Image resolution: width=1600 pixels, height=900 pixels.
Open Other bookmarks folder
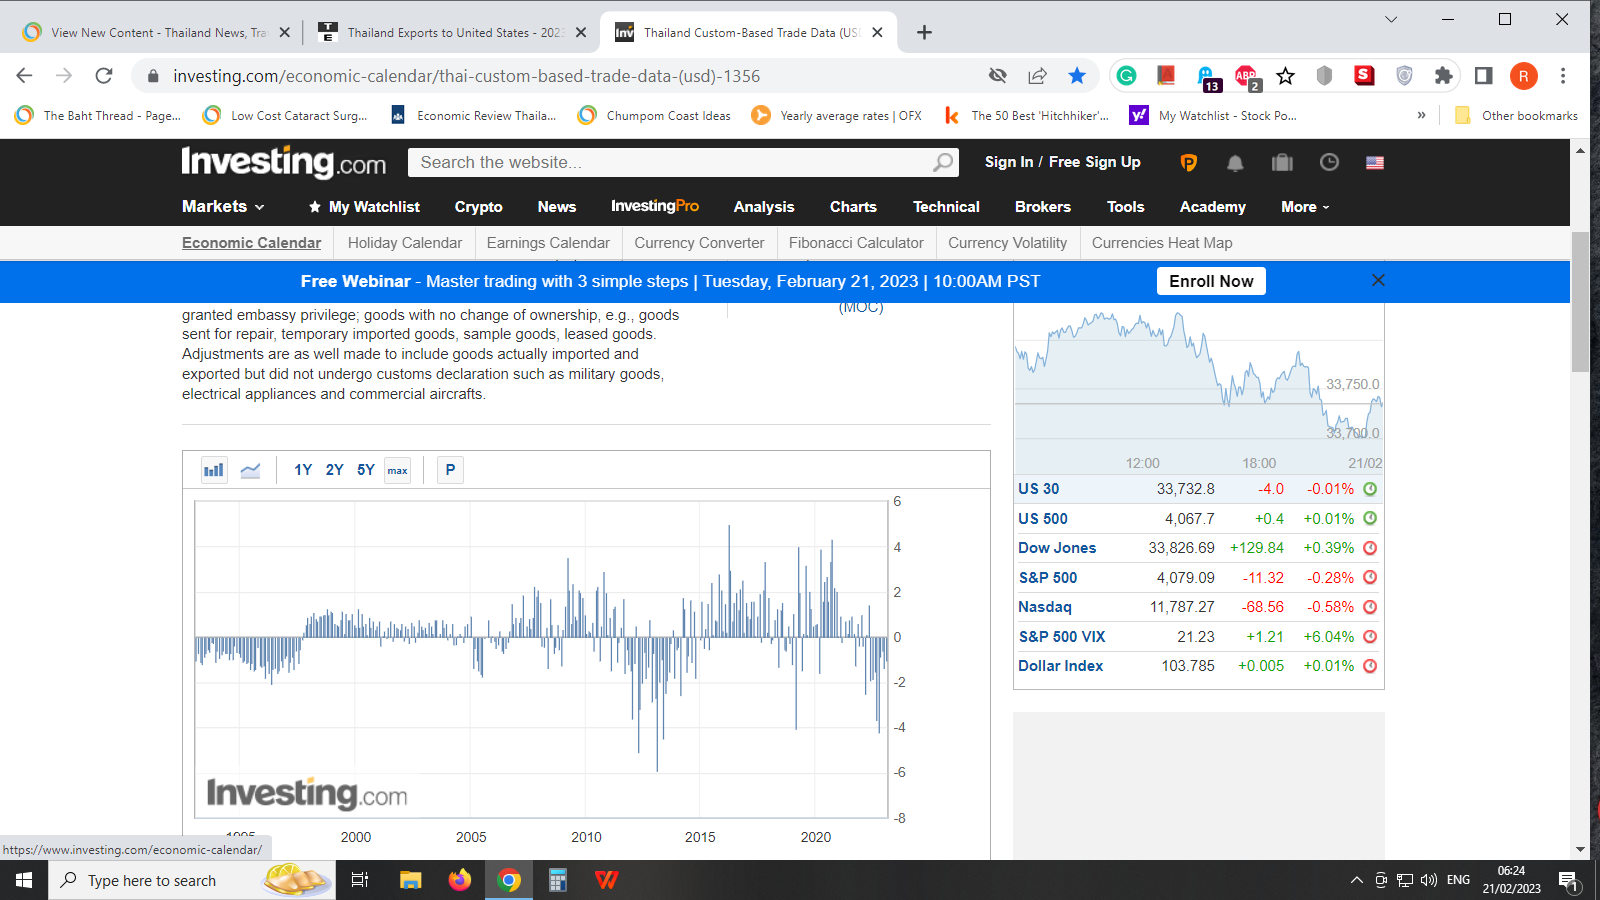1517,116
